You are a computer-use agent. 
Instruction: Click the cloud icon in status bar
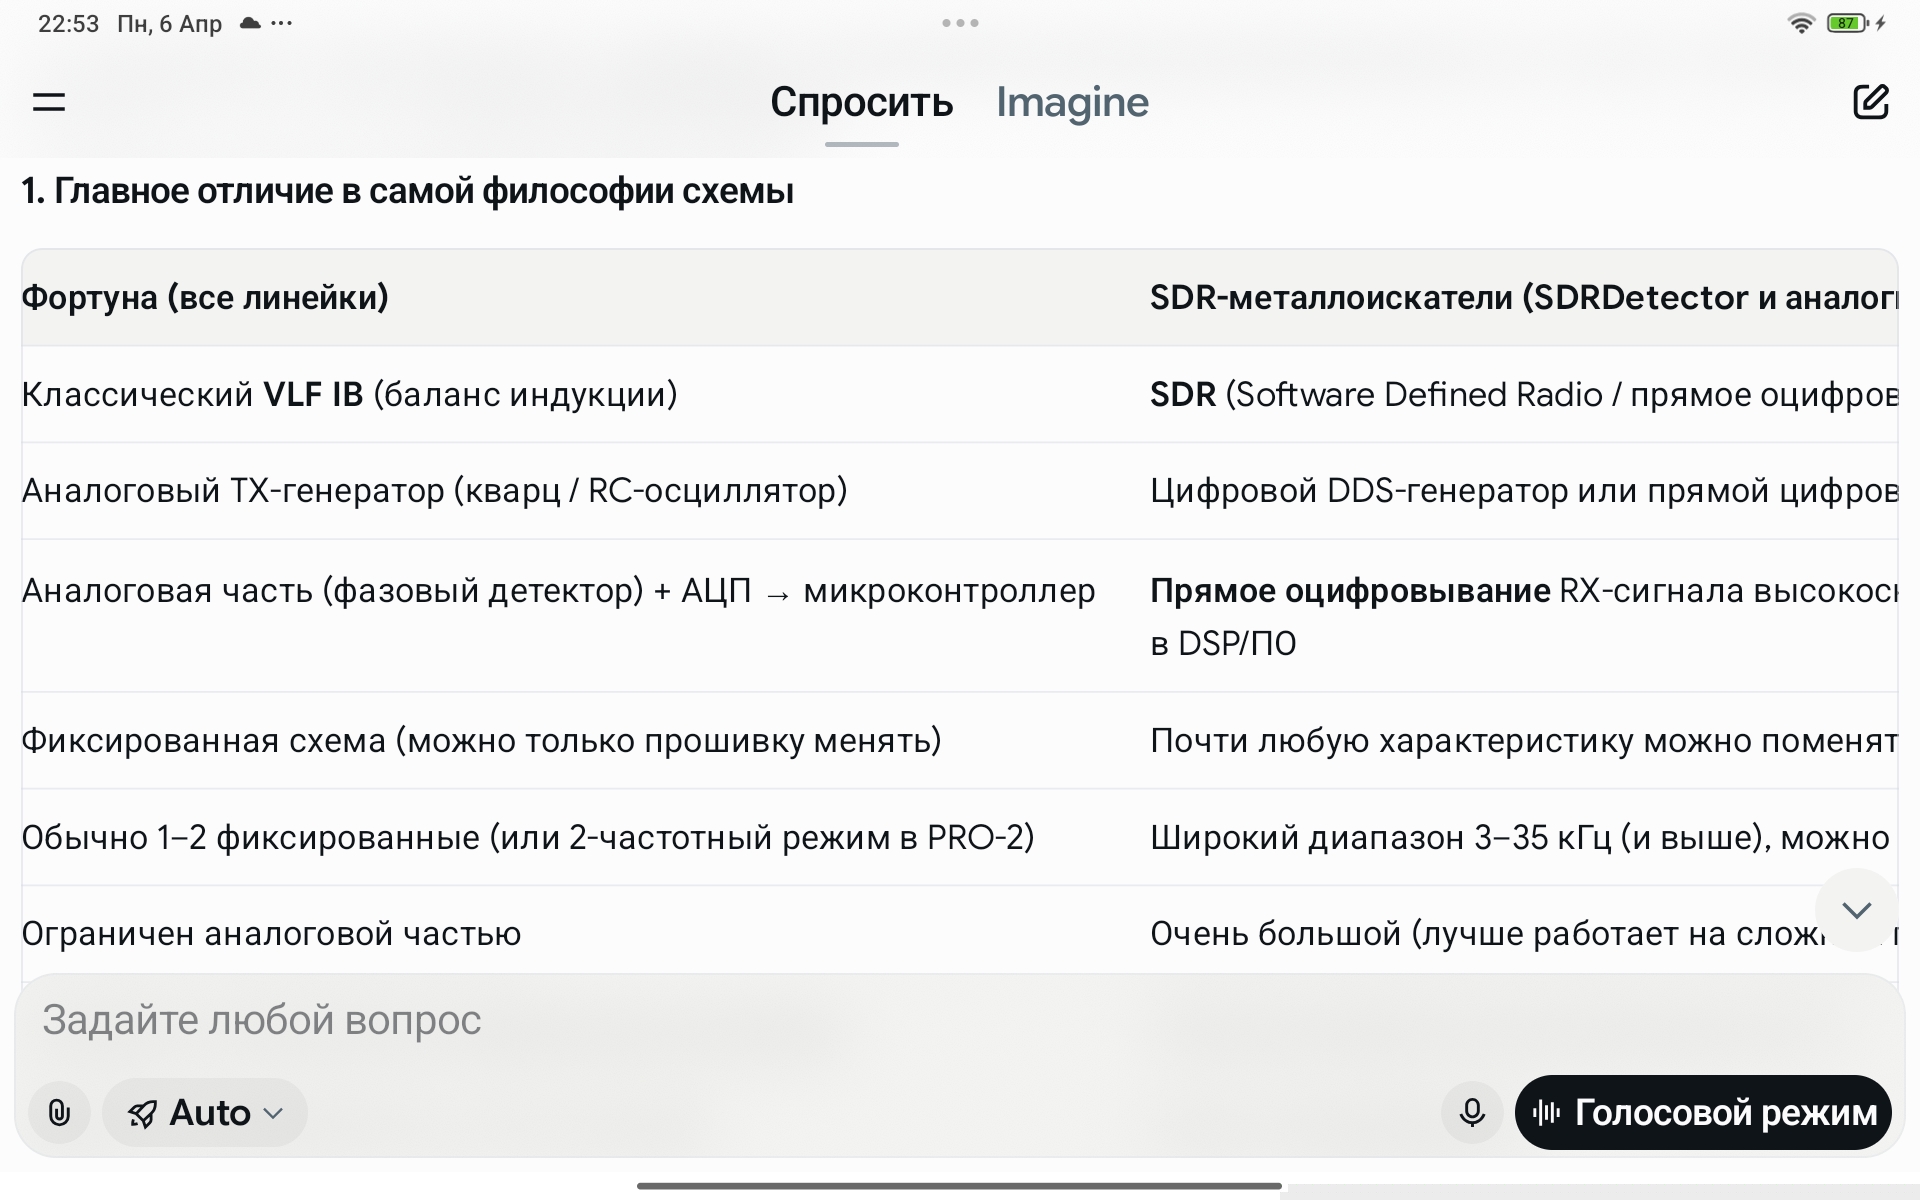pos(250,23)
